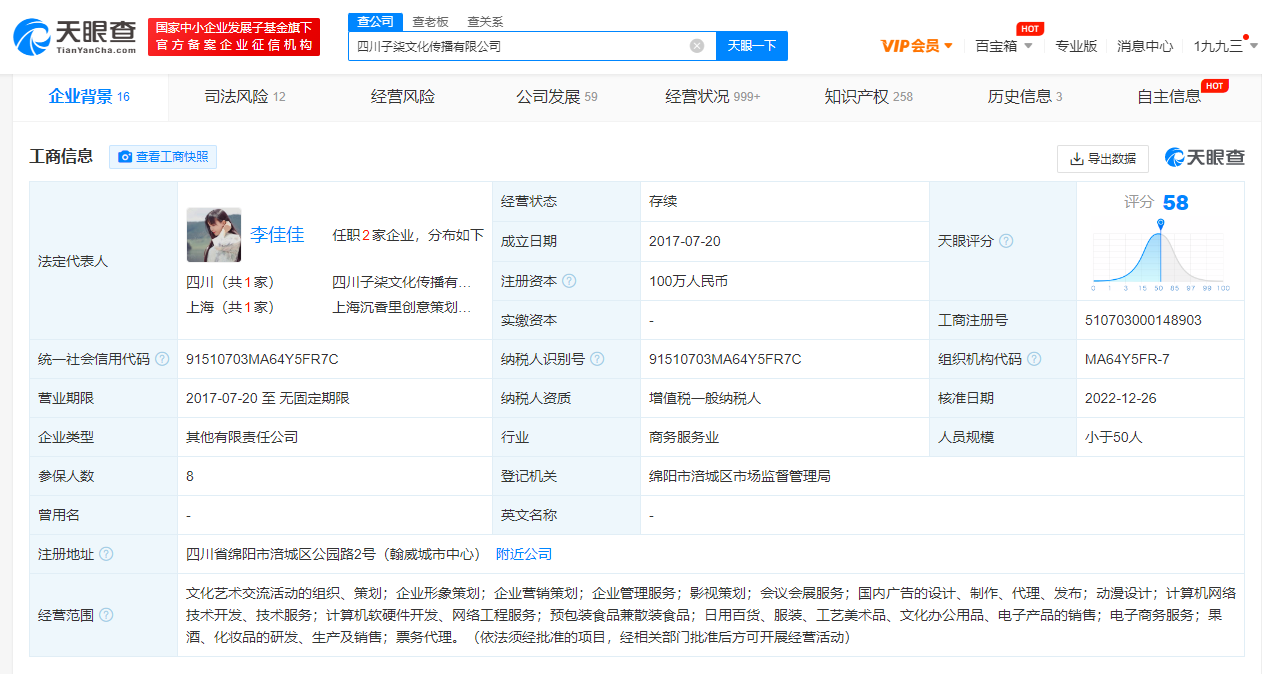Select the 企业背景 tab
This screenshot has height=674, width=1262.
pos(89,96)
